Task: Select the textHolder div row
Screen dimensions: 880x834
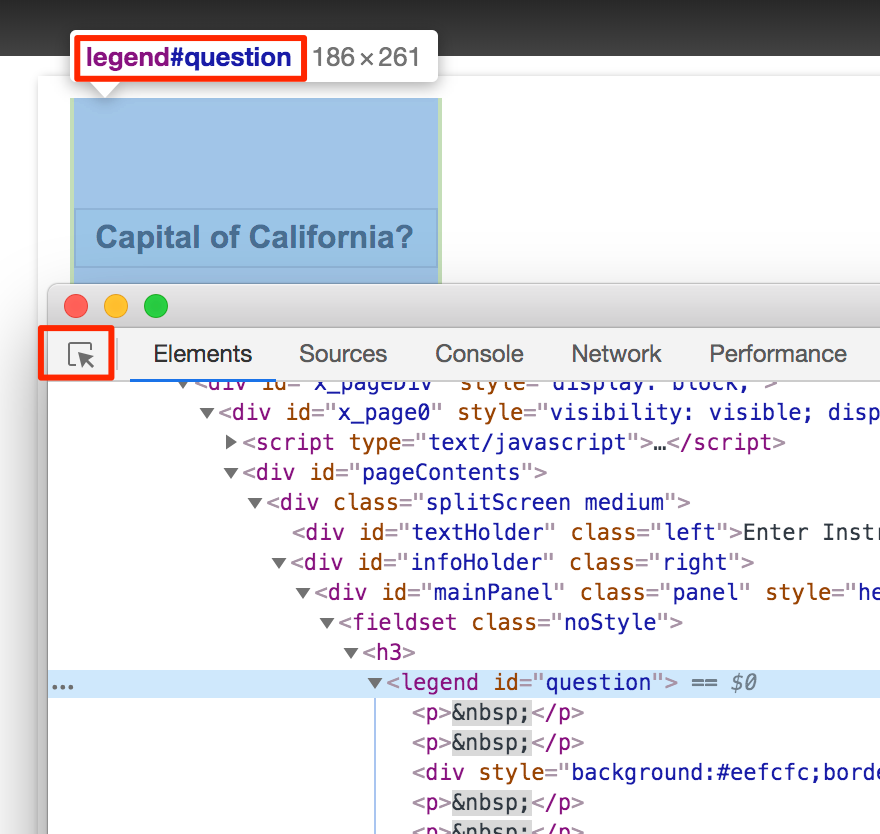Action: tap(464, 533)
